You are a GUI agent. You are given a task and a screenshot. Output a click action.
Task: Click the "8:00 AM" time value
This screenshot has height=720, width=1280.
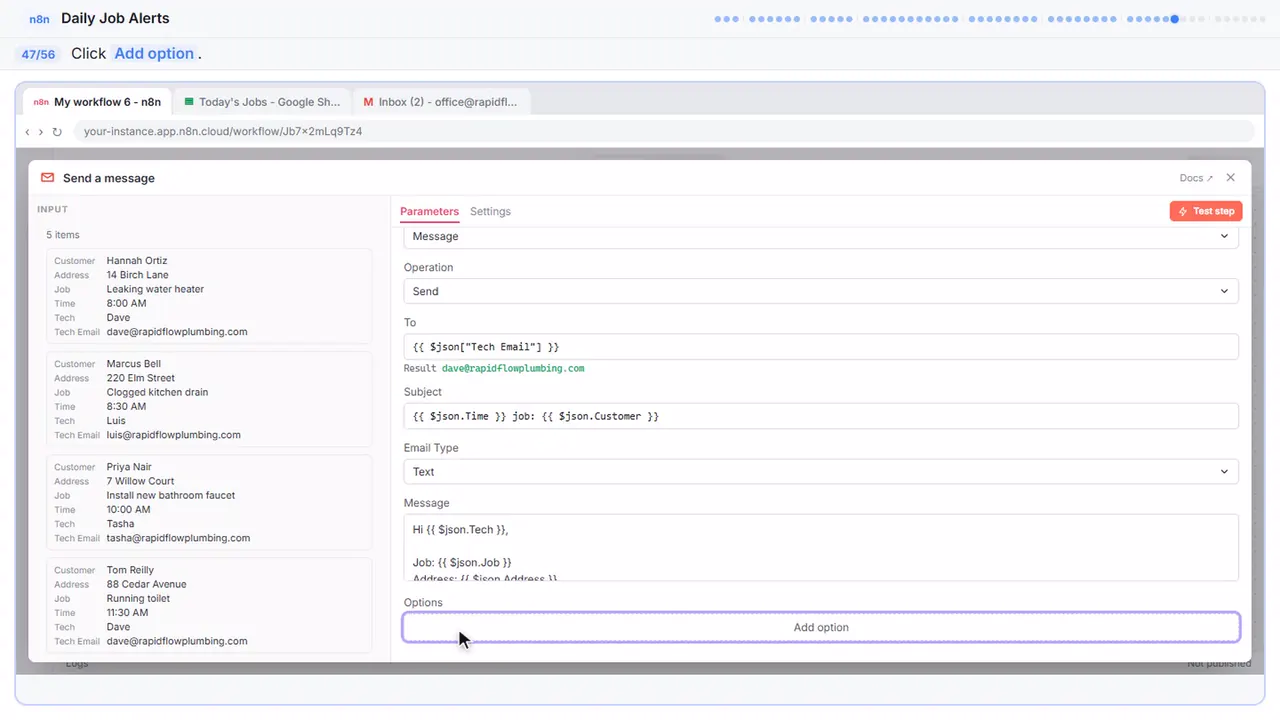click(127, 303)
